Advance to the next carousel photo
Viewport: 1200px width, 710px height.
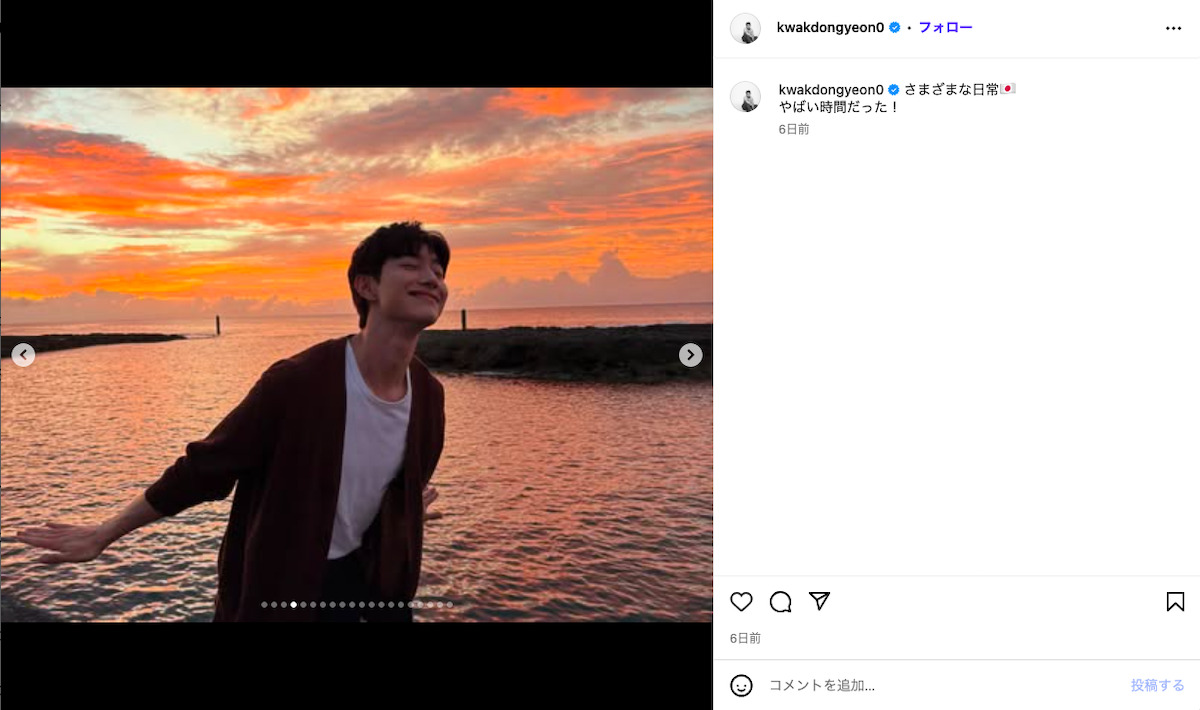coord(690,354)
